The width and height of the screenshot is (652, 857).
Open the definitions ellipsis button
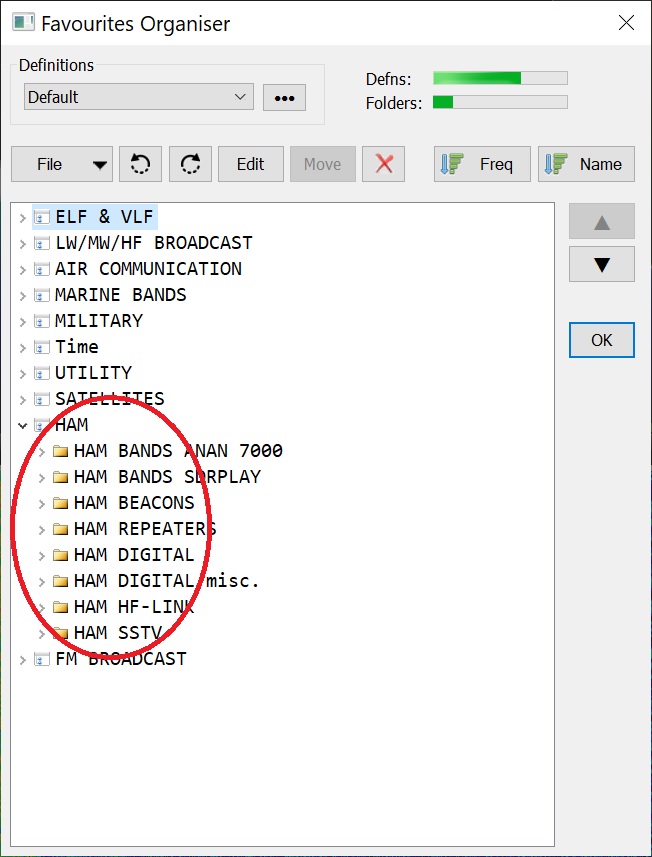[284, 97]
